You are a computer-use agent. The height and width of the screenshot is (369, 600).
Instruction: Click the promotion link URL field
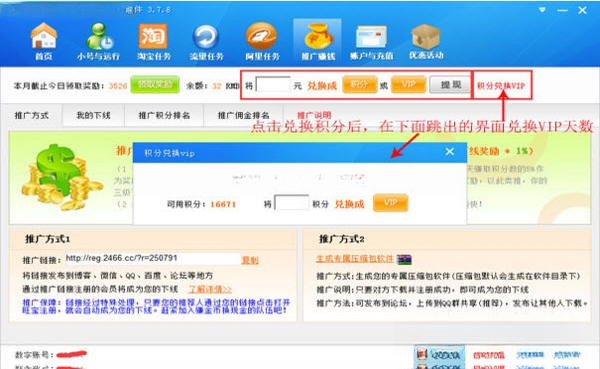(x=152, y=258)
